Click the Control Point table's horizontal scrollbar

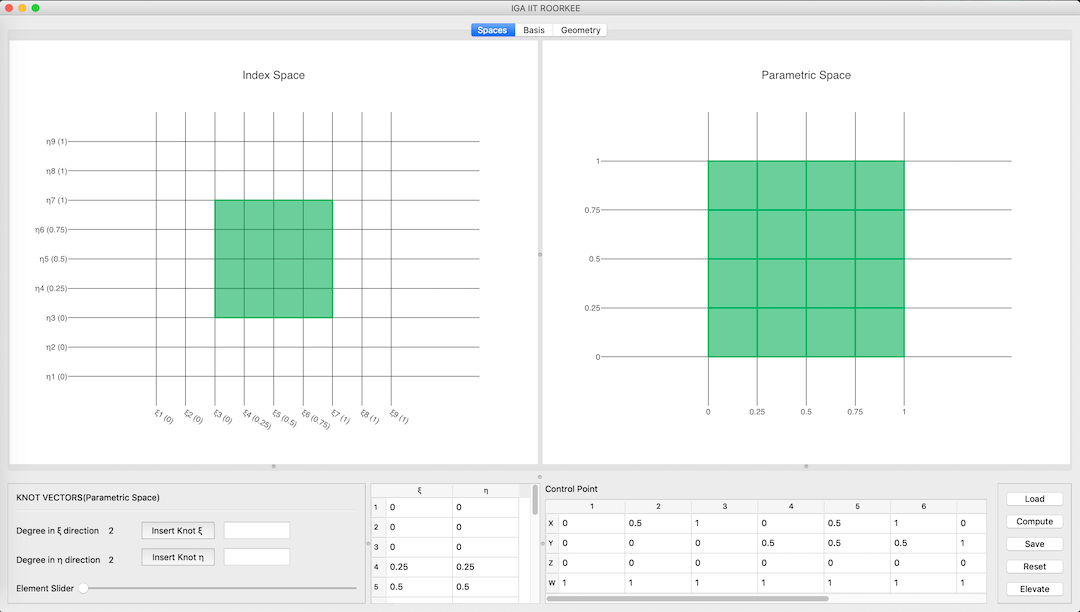pos(688,598)
